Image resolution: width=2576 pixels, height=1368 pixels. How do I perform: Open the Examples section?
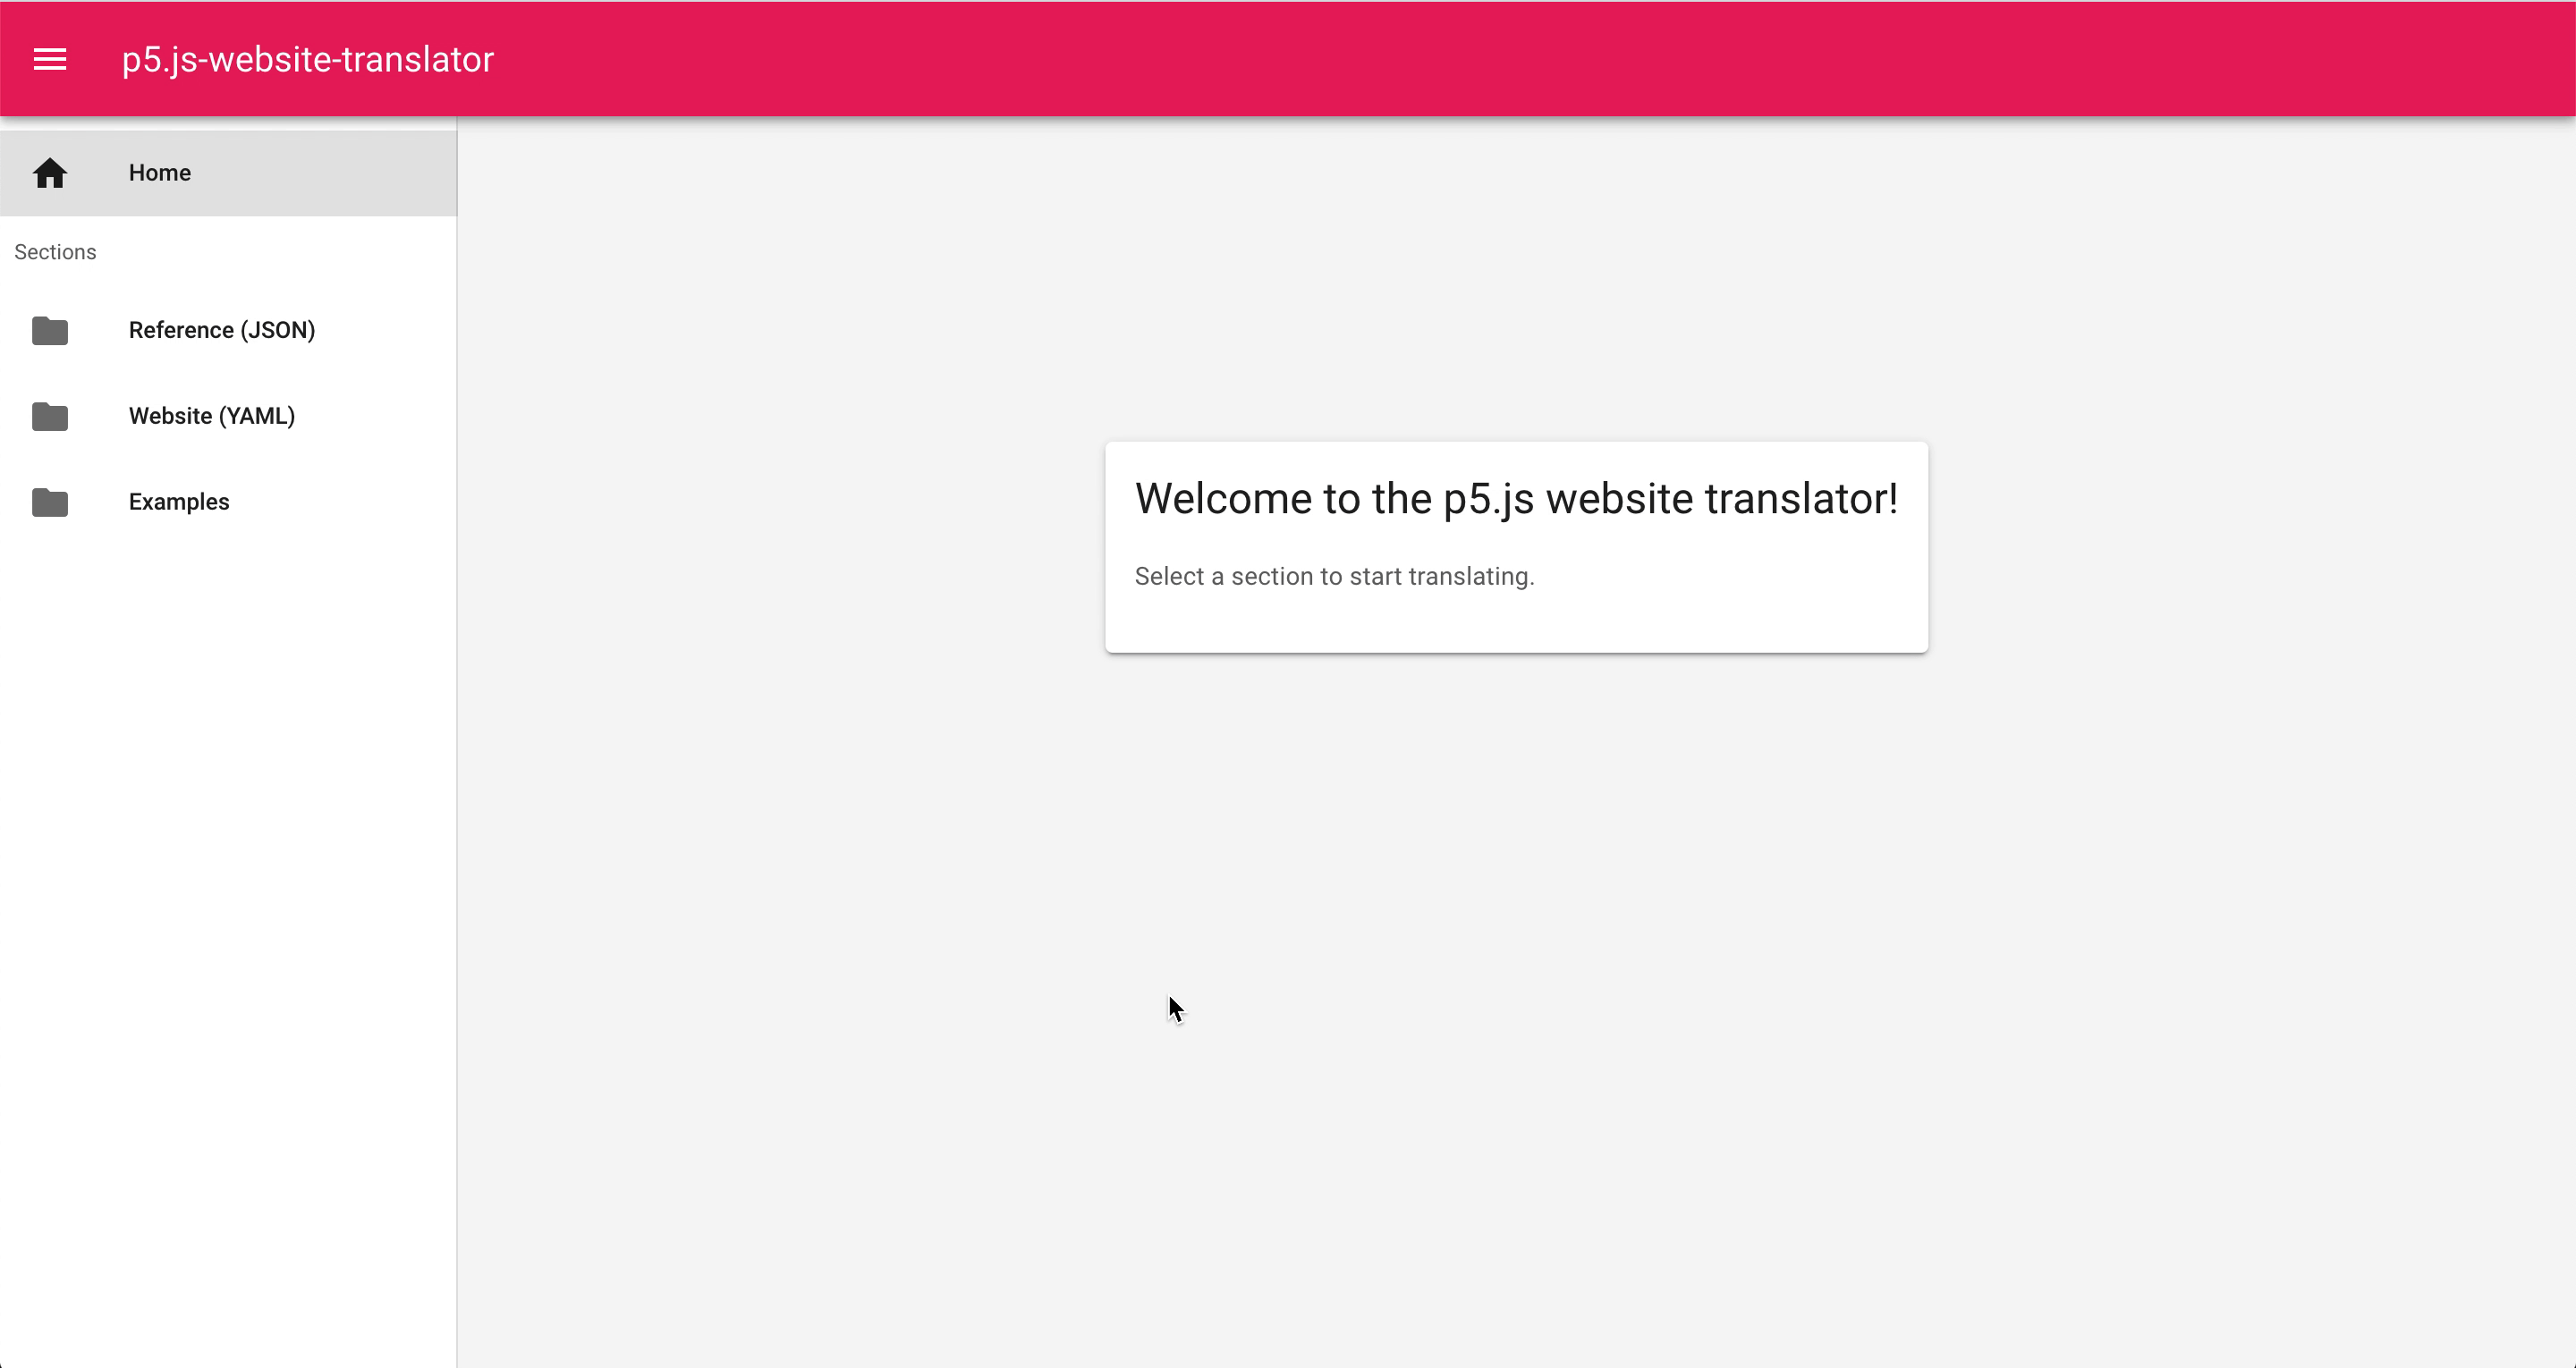click(179, 502)
